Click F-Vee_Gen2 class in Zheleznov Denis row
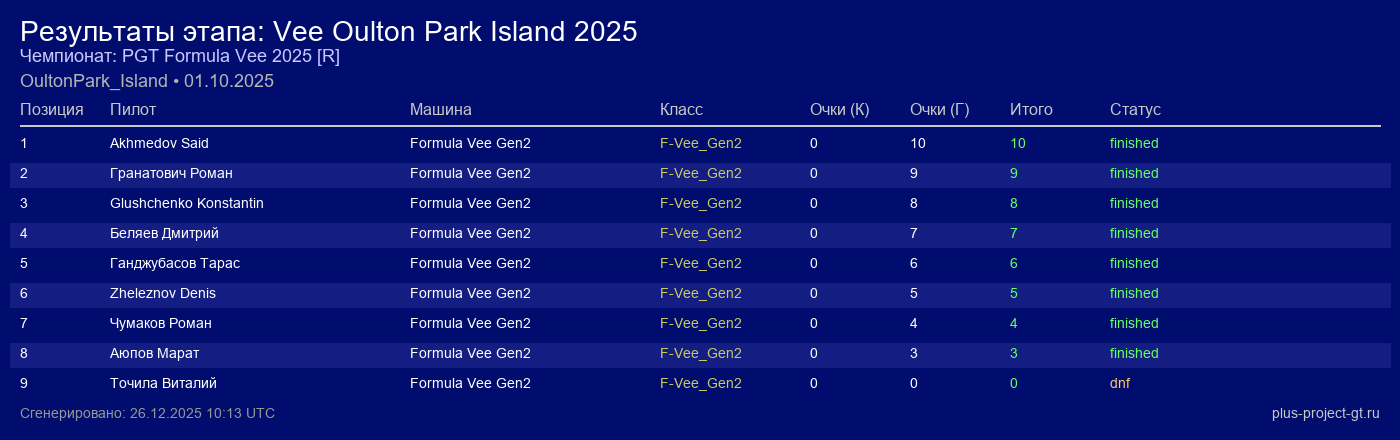Screen dimensions: 1400x440 [700, 293]
